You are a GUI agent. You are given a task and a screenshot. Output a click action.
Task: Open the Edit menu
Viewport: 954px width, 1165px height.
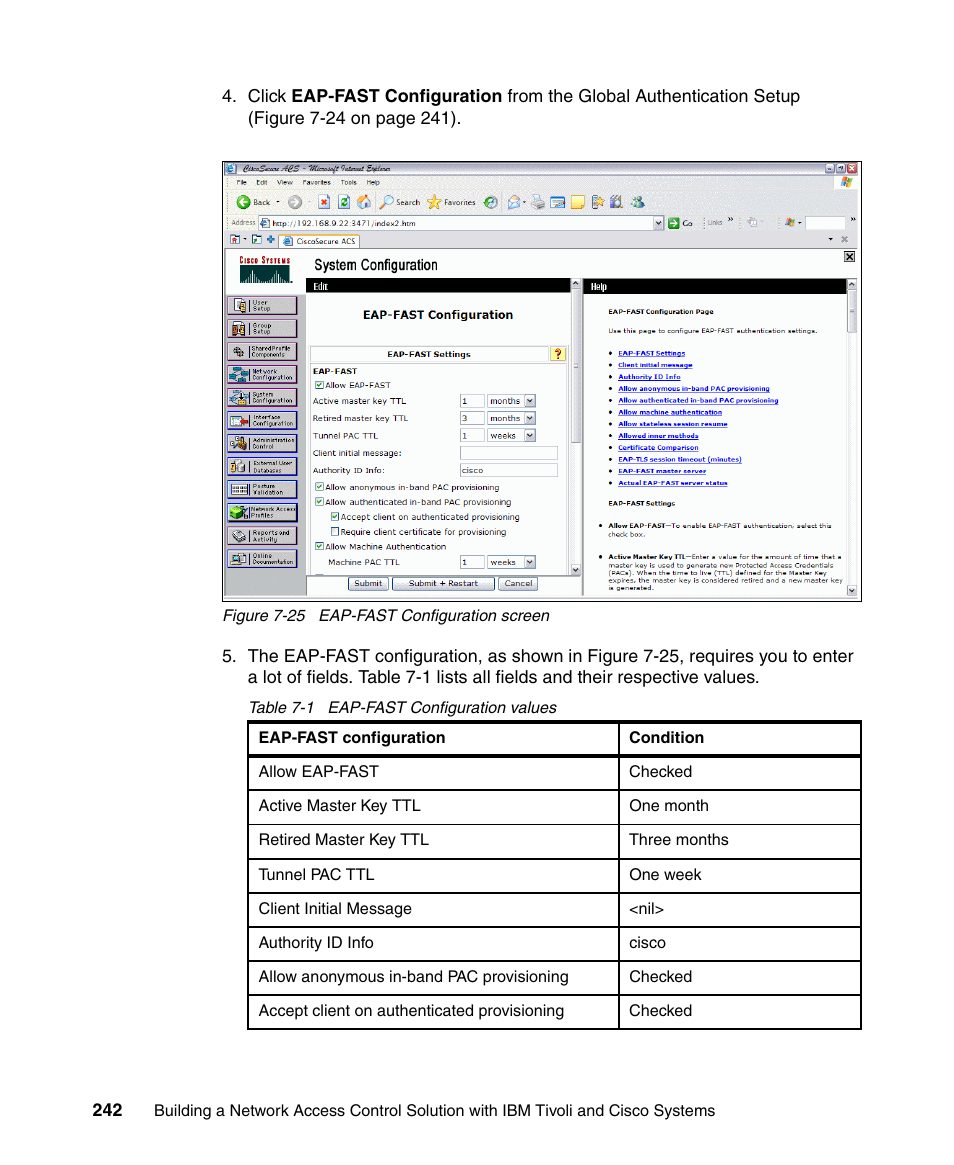point(262,182)
